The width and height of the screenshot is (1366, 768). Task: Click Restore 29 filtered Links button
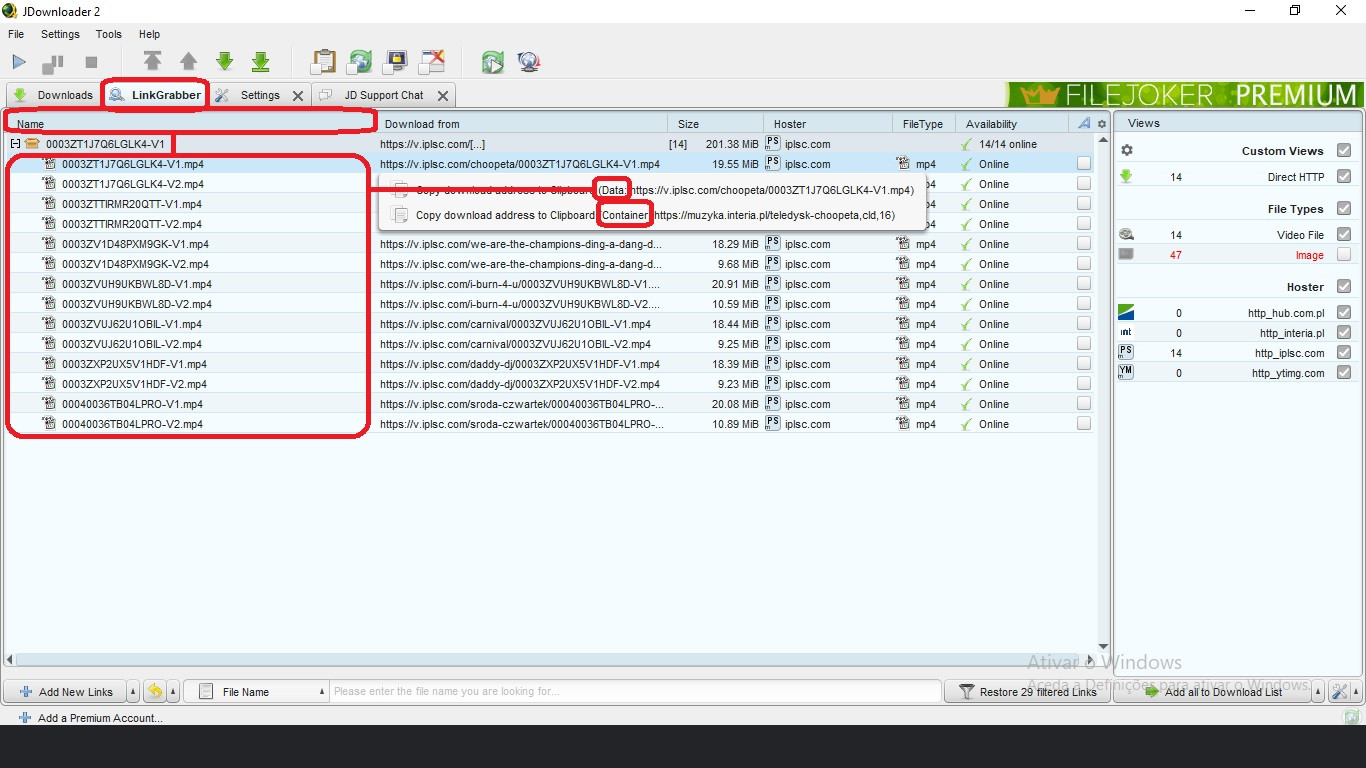pos(1027,691)
